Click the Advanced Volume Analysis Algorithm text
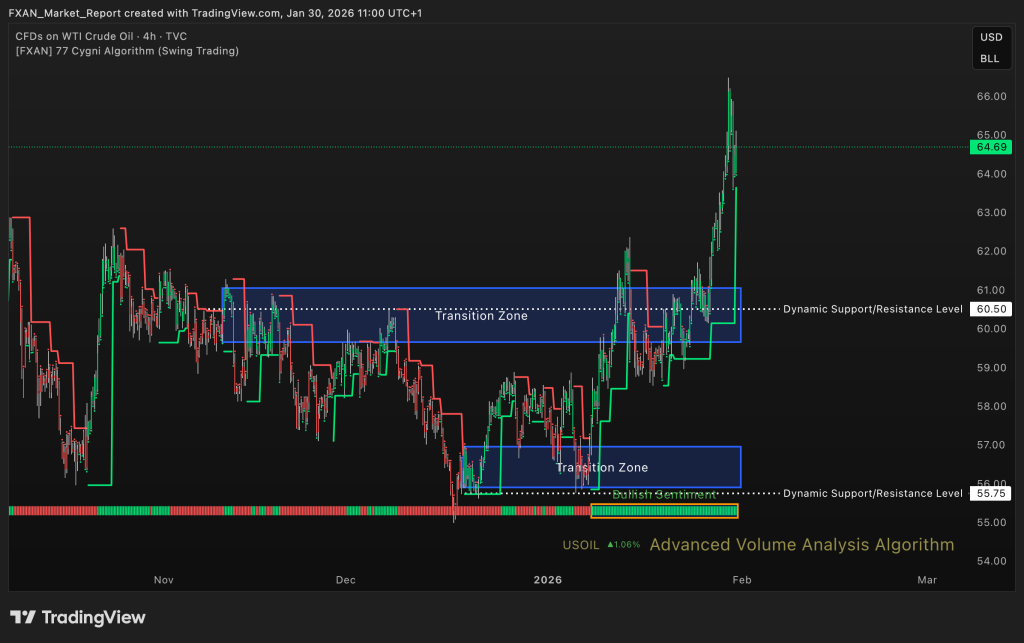This screenshot has height=643, width=1024. [x=801, y=545]
